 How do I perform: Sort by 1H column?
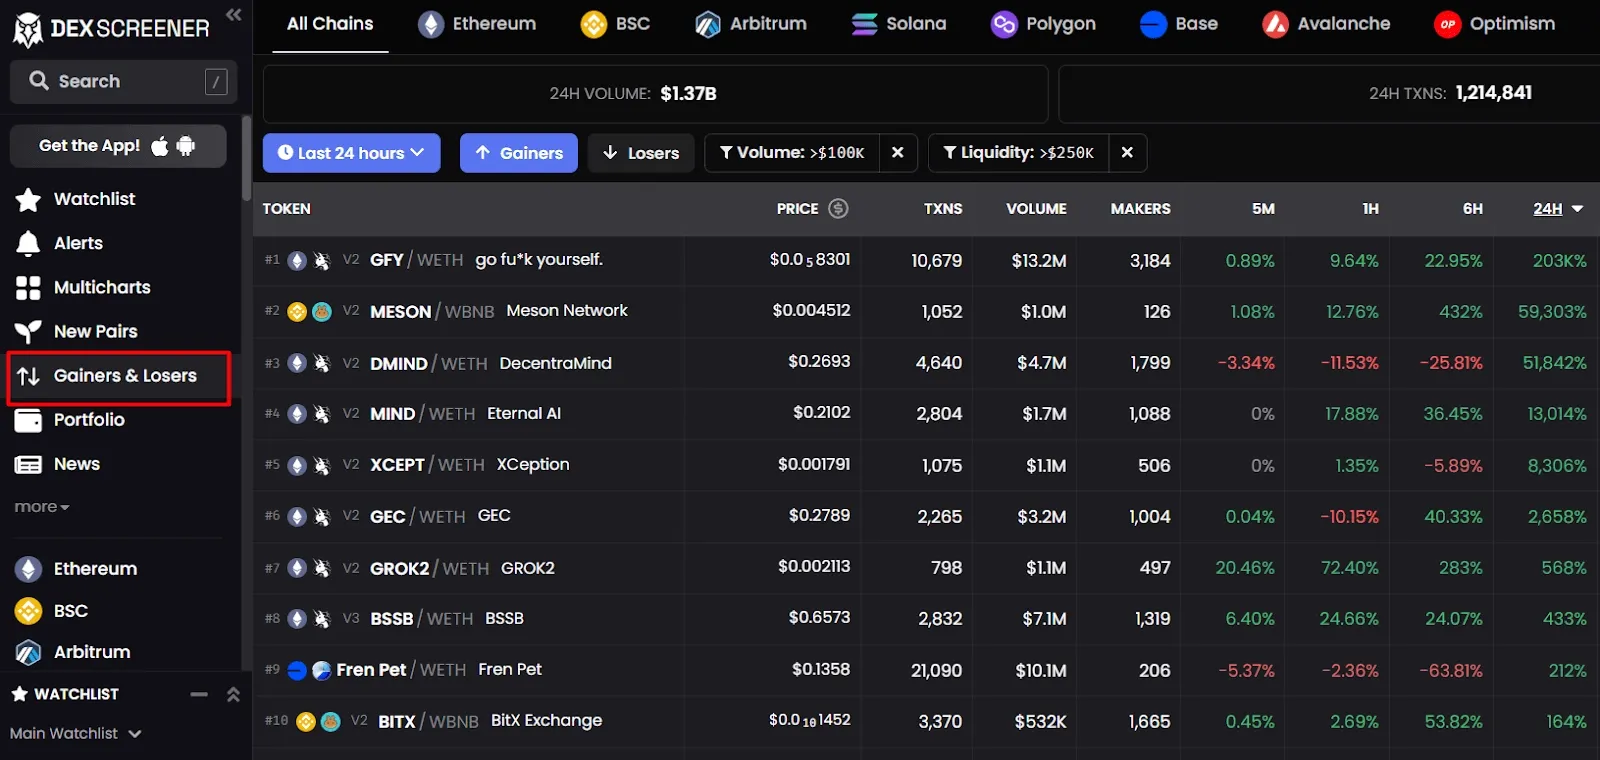point(1370,209)
